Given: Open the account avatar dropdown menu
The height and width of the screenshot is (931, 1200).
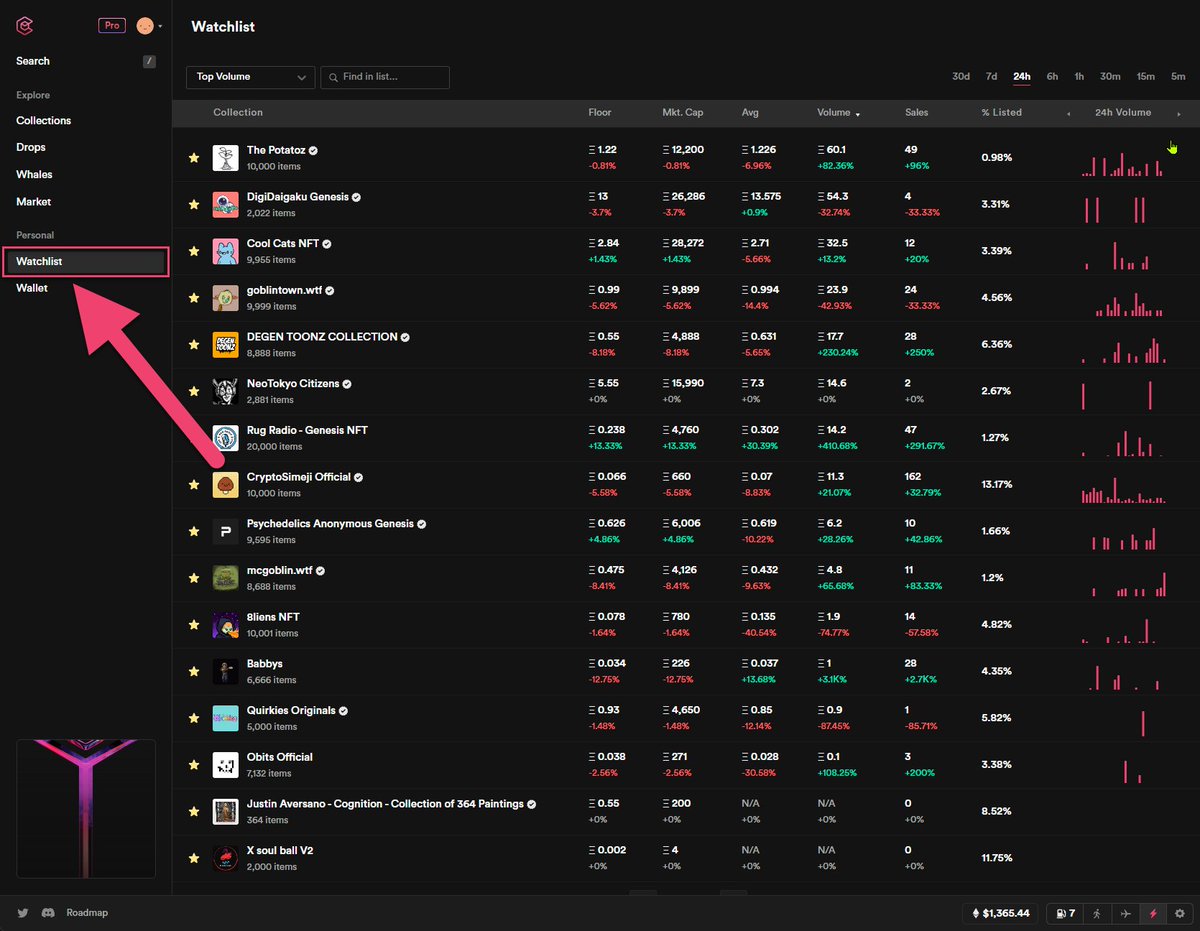Looking at the screenshot, I should (149, 26).
